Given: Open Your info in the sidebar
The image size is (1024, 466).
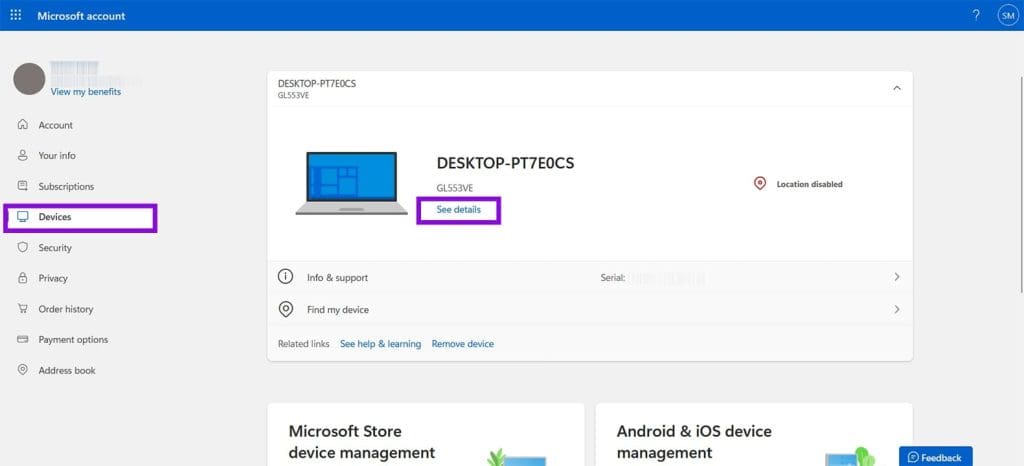Looking at the screenshot, I should tap(57, 155).
